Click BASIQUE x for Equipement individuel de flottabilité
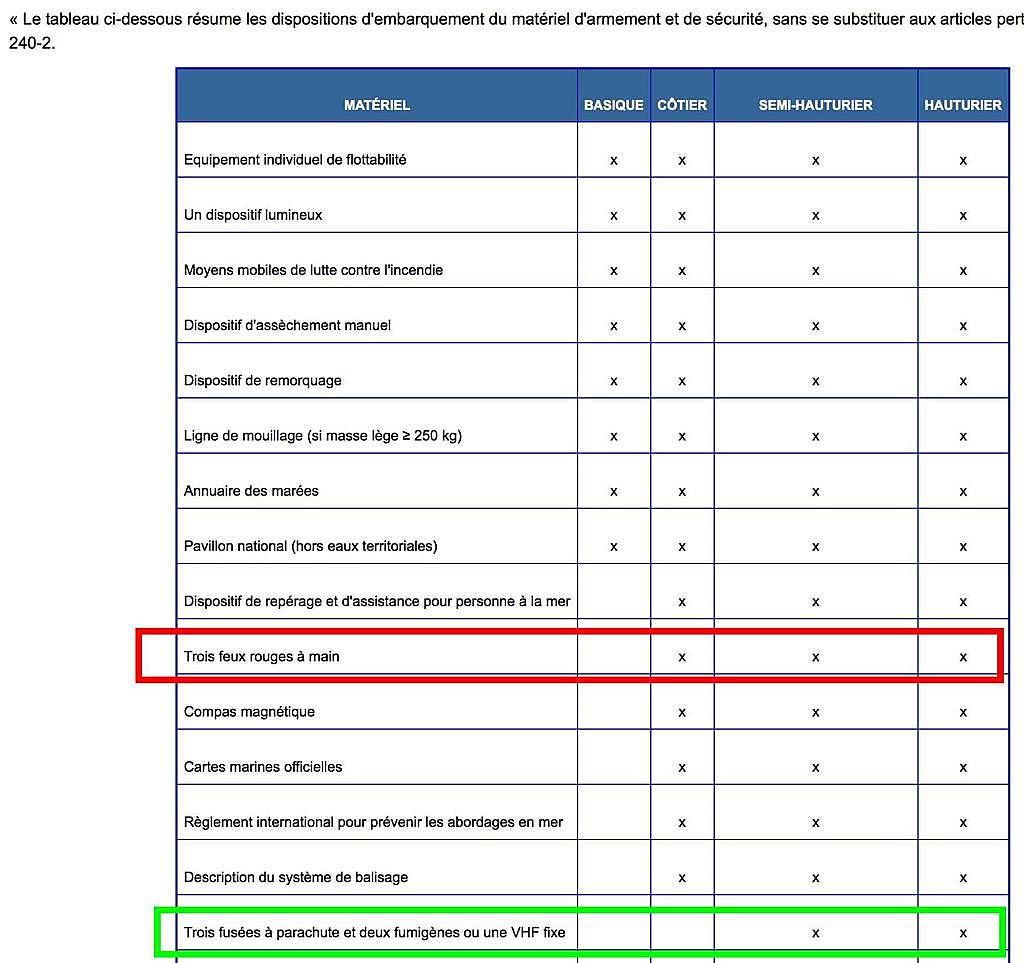 click(614, 161)
